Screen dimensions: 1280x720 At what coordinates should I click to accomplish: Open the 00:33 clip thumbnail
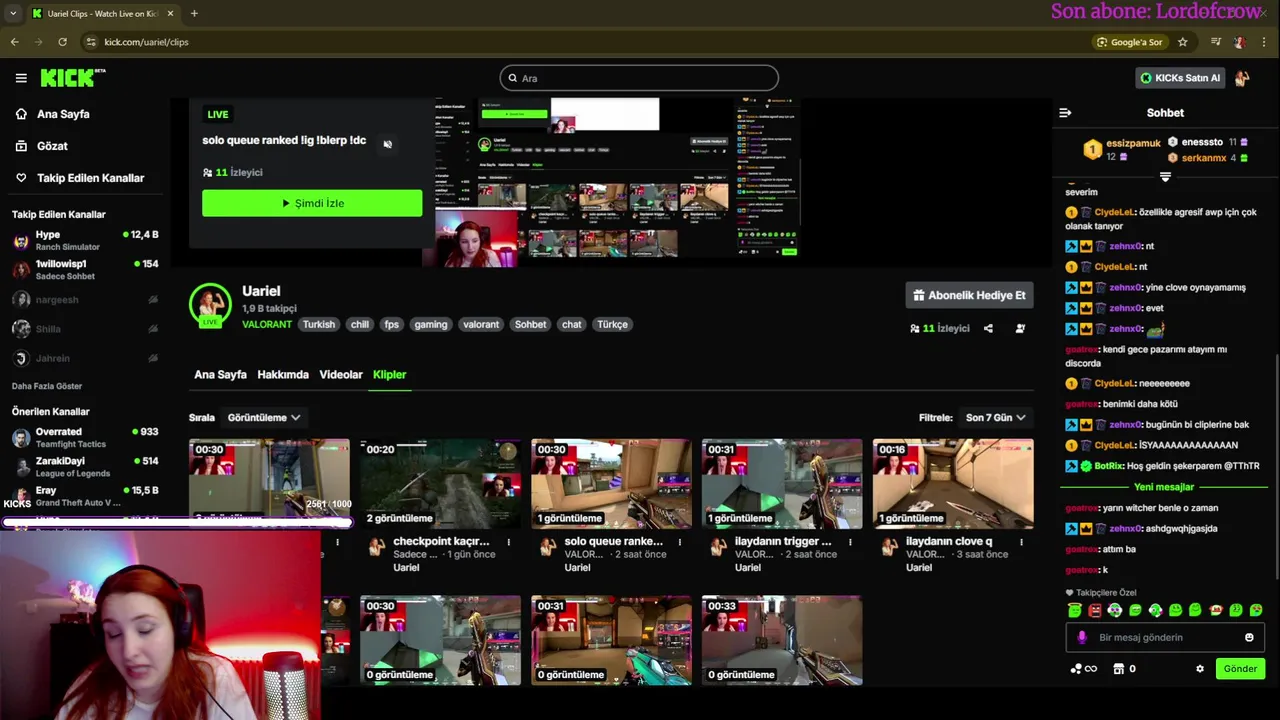(782, 641)
